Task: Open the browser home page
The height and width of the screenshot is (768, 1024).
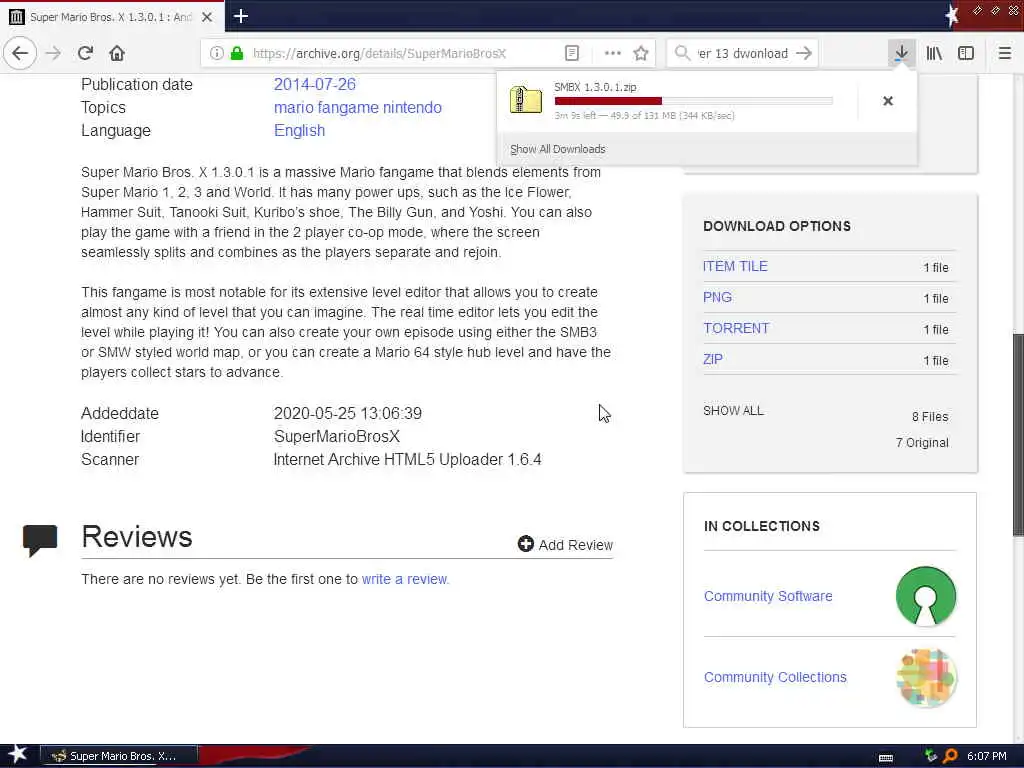Action: pyautogui.click(x=117, y=53)
